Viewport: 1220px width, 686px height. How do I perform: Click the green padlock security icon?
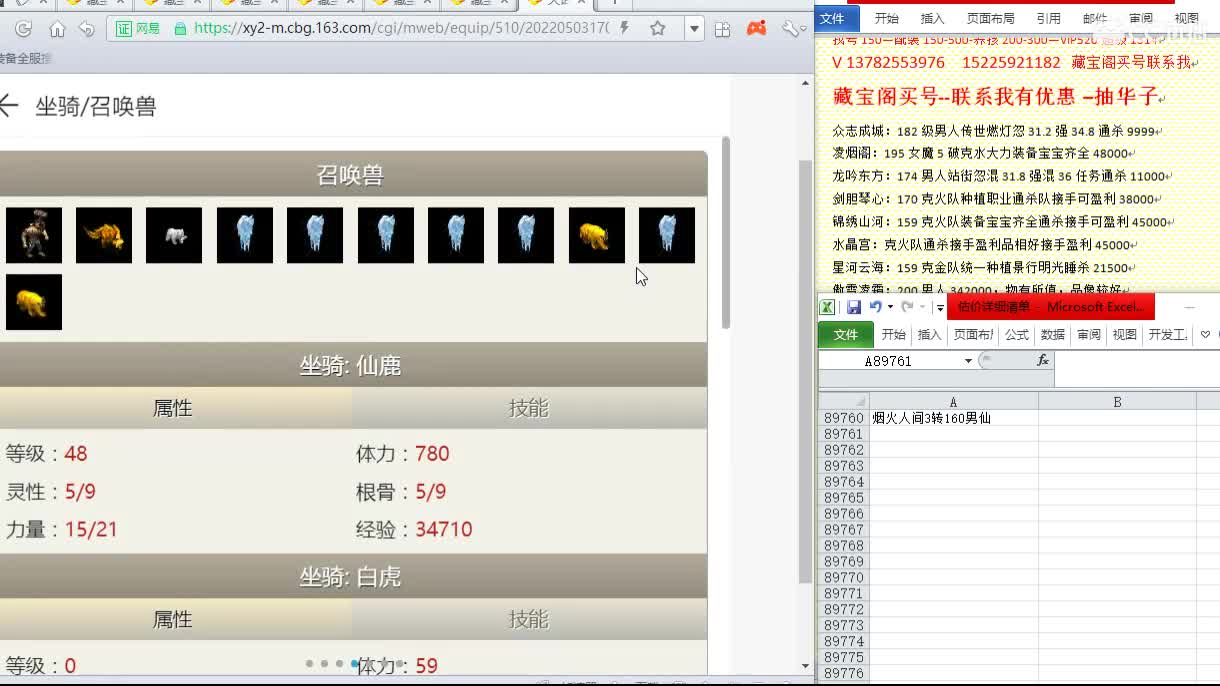[x=180, y=28]
